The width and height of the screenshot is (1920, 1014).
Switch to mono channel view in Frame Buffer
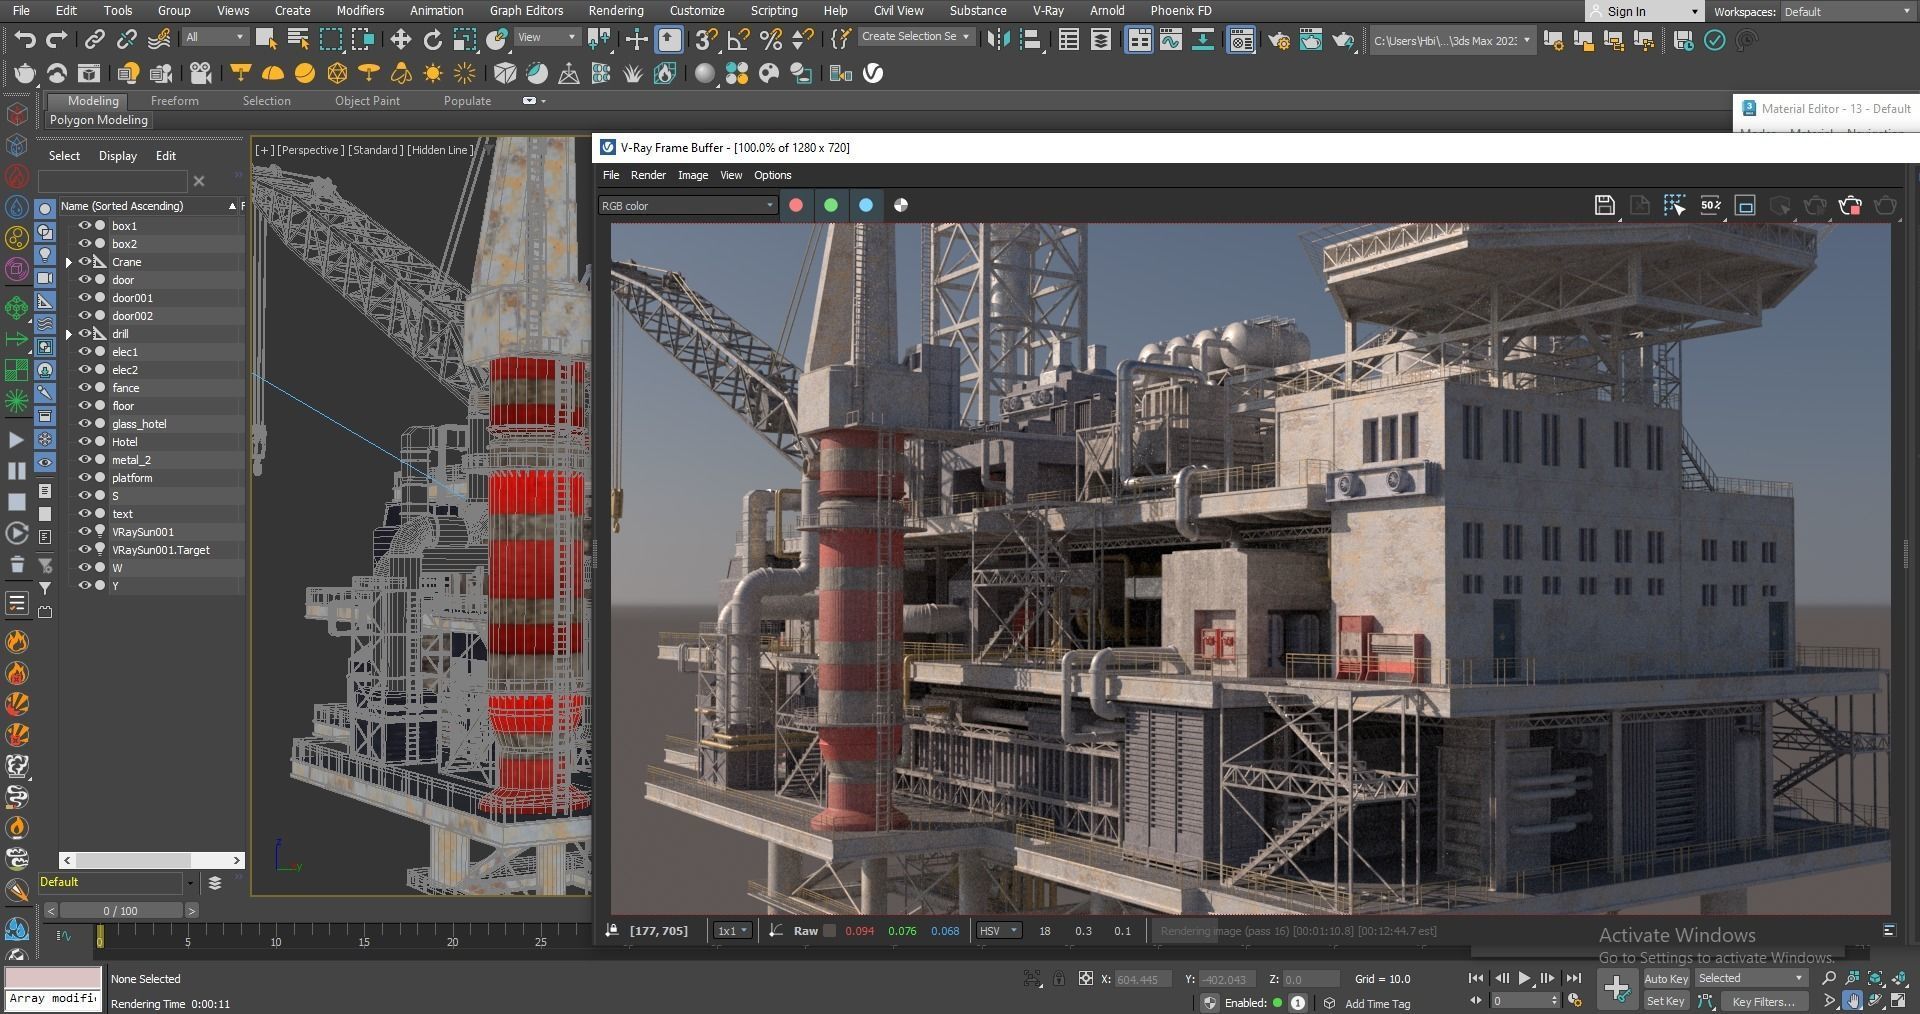[x=901, y=205]
